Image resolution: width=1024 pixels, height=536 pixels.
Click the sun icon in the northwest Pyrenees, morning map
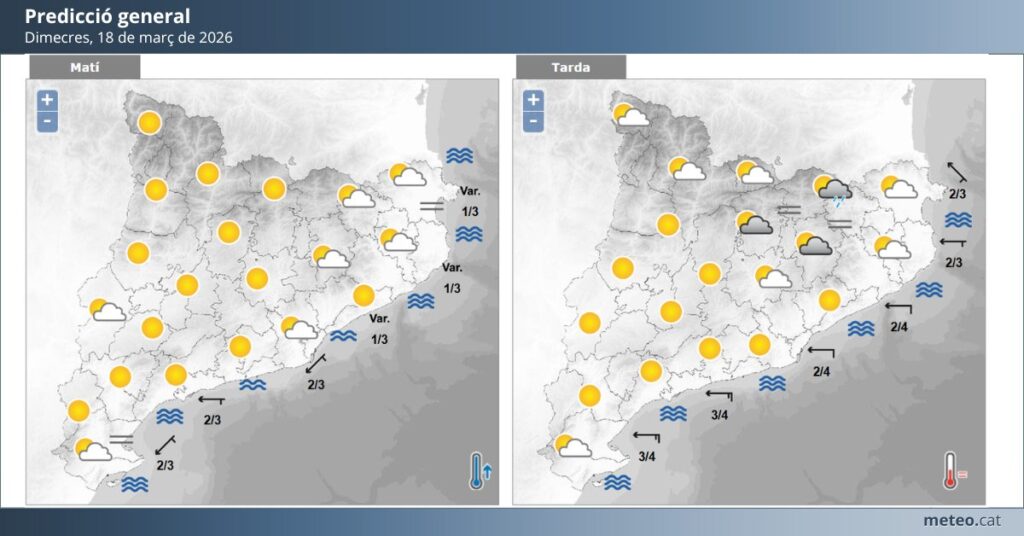tap(150, 123)
